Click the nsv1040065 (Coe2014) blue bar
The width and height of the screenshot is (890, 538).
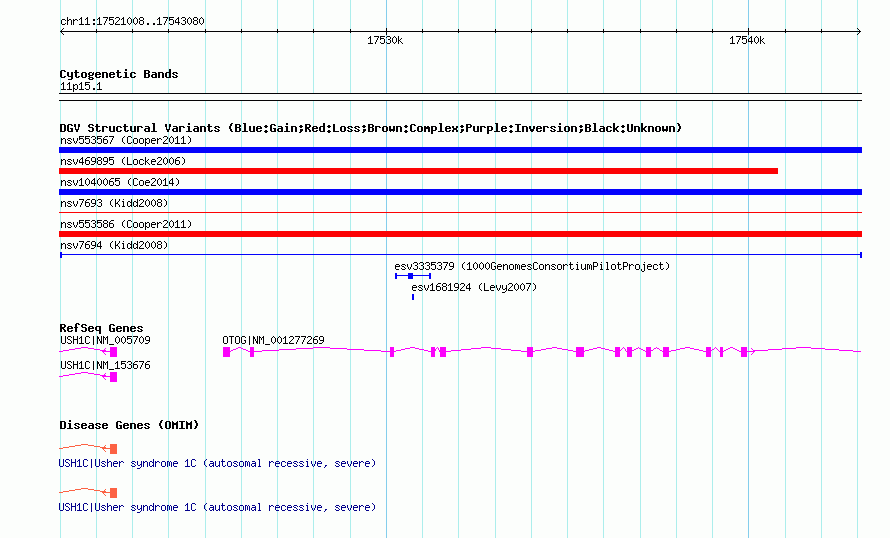pyautogui.click(x=460, y=192)
